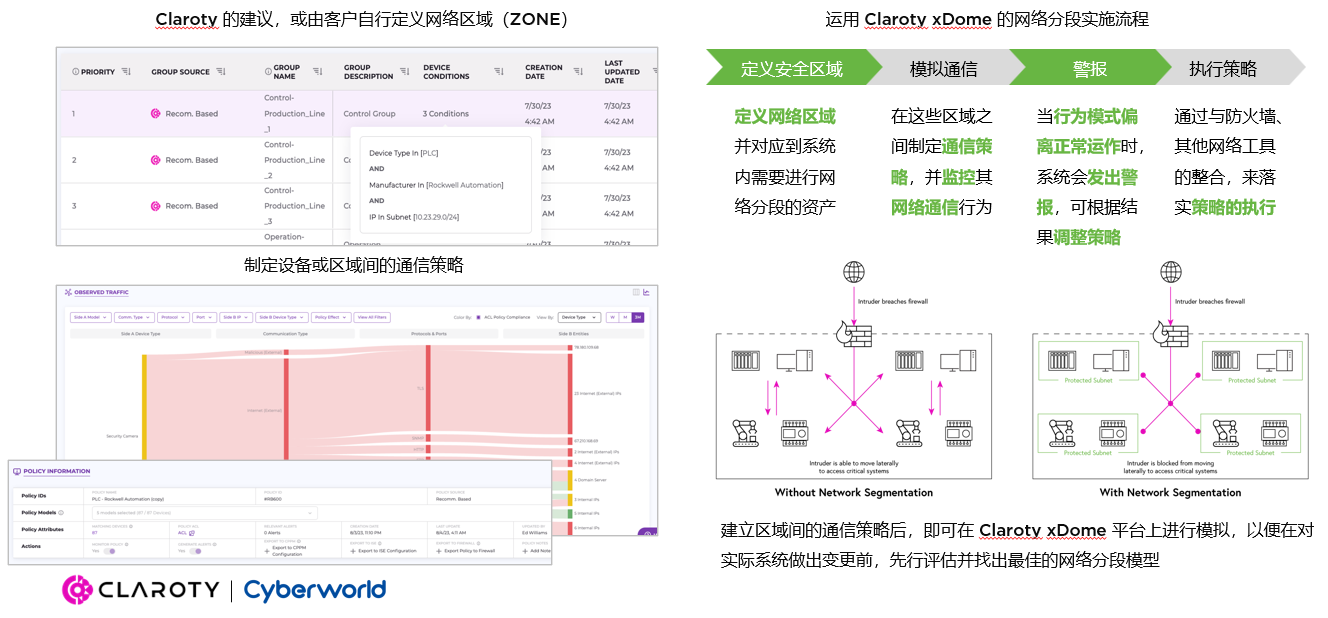Switch Observed Traffic to chart view icon
Screen dimensions: 1328x618
pyautogui.click(x=647, y=292)
